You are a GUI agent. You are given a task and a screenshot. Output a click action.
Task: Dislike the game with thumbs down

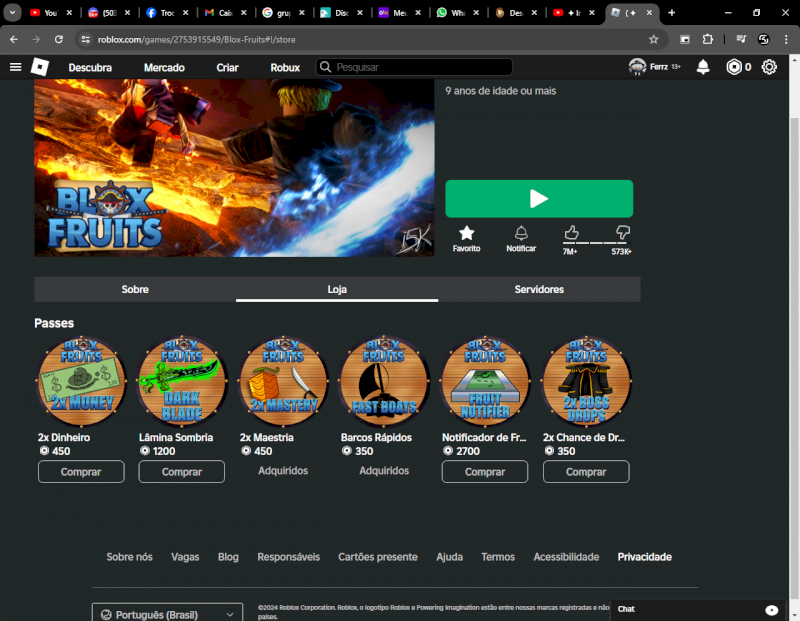click(x=622, y=233)
